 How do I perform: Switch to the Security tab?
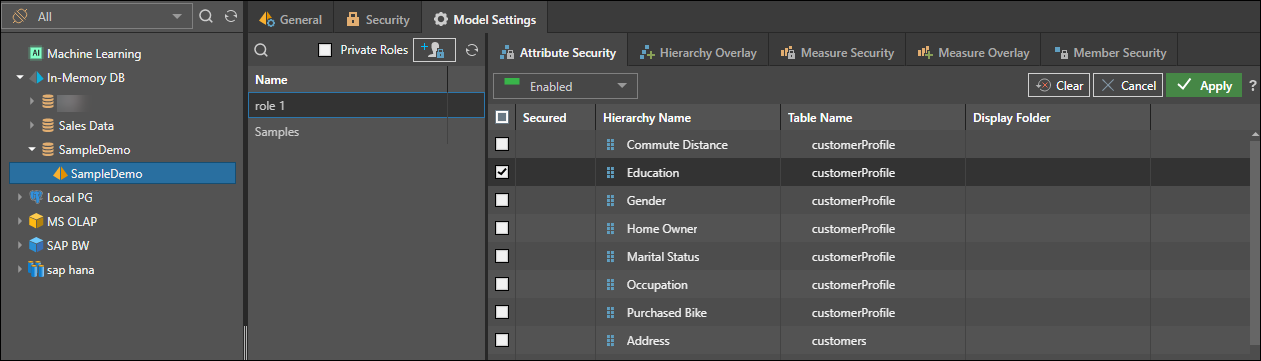(x=378, y=19)
